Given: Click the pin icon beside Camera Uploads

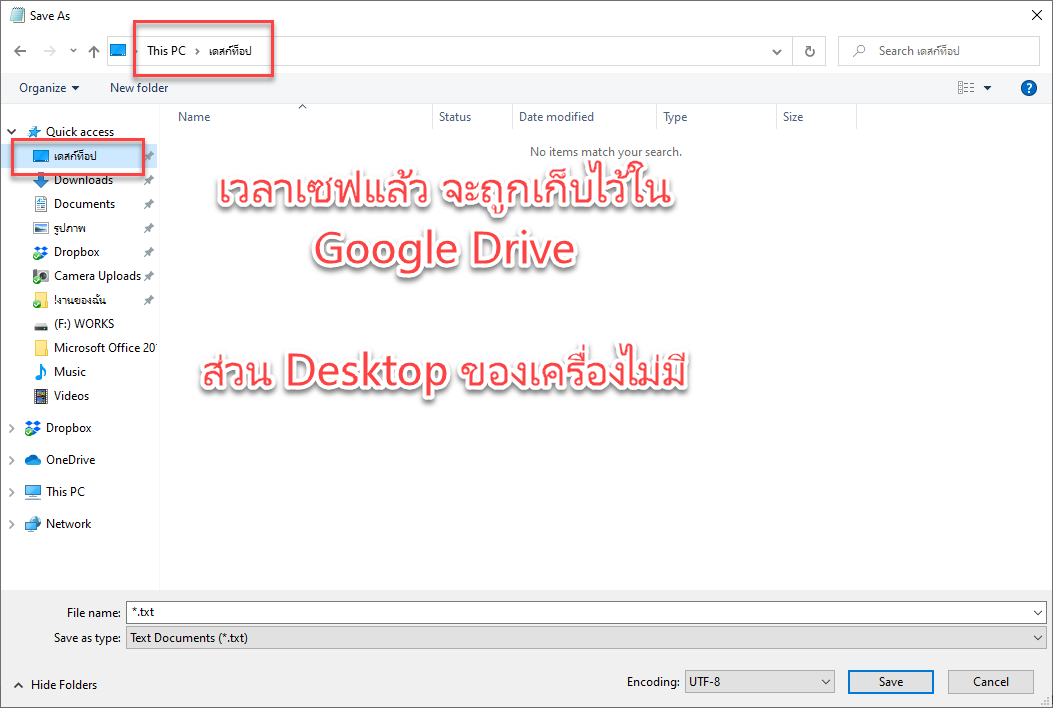Looking at the screenshot, I should click(x=149, y=276).
